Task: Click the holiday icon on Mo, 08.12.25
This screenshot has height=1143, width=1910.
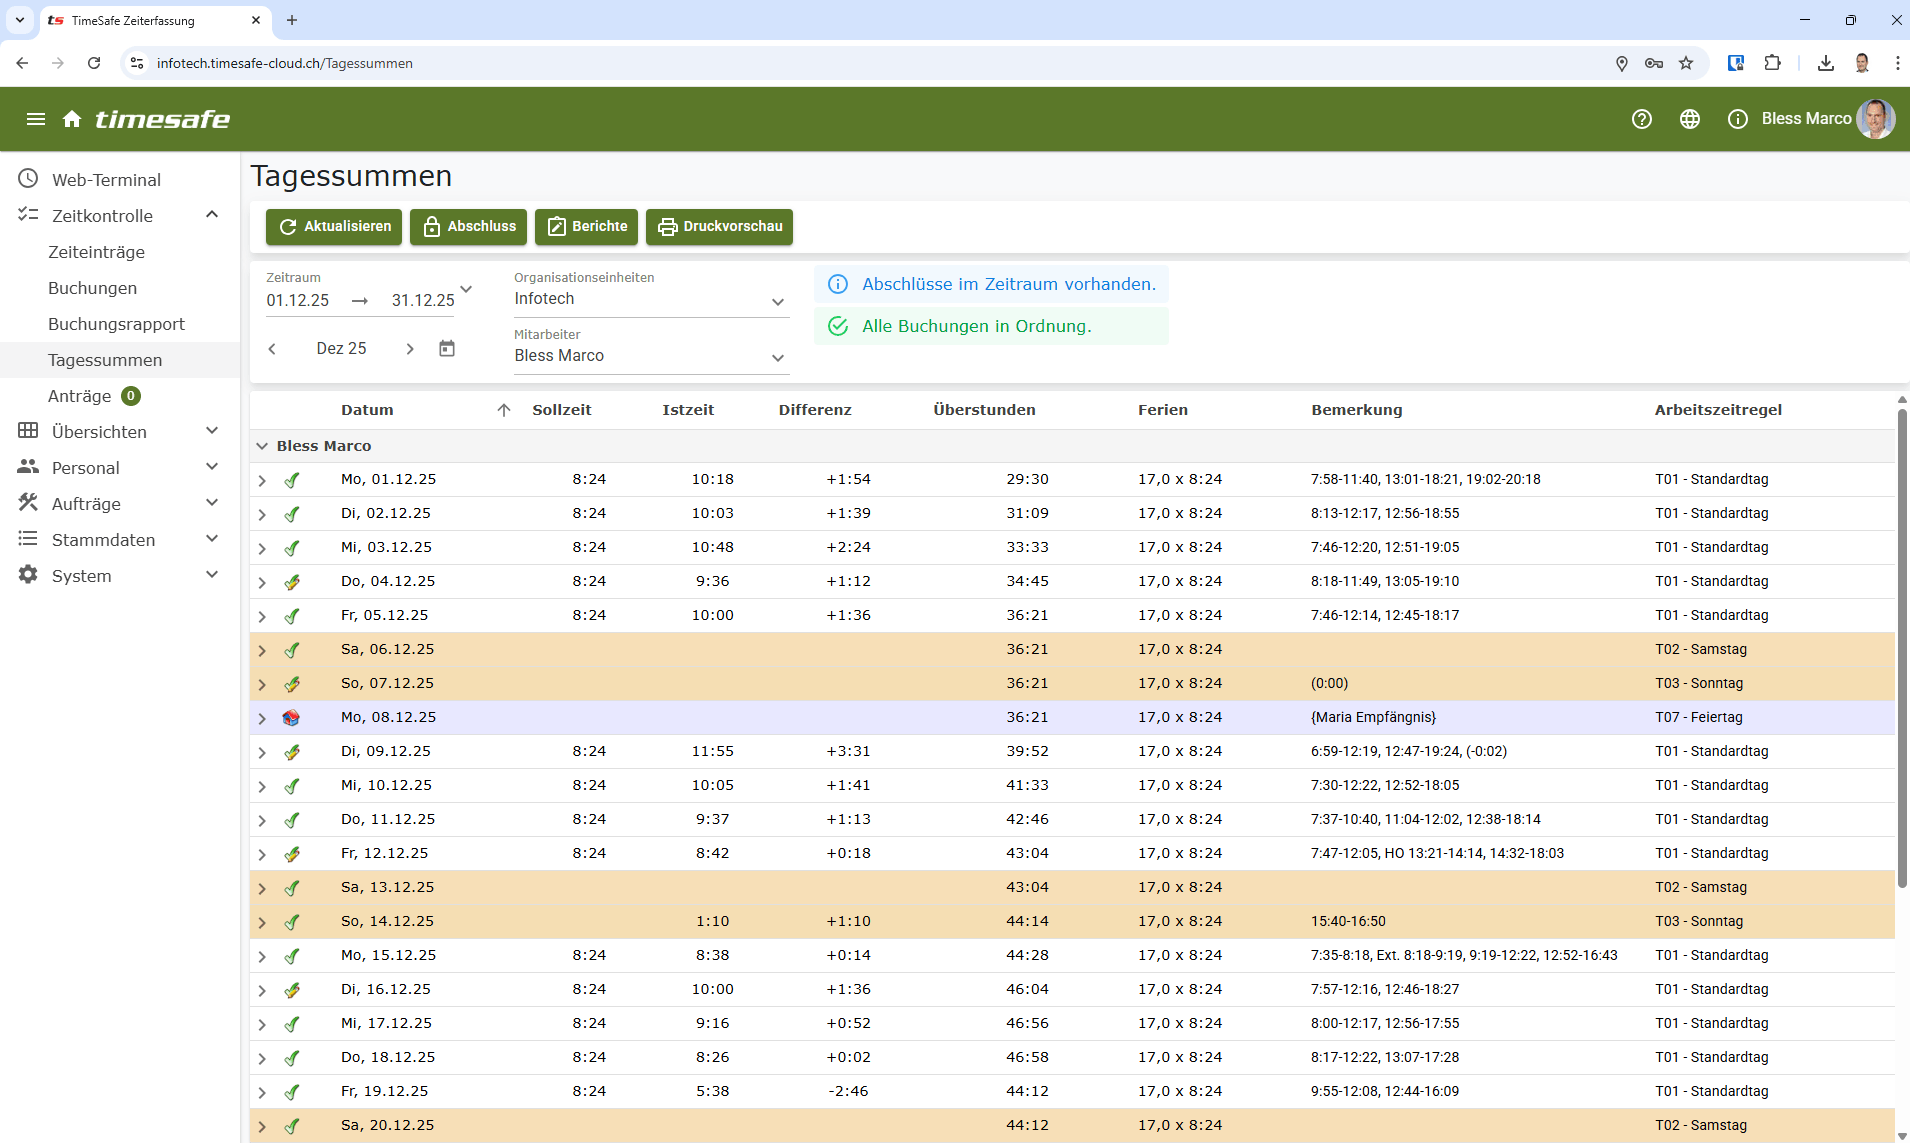Action: click(x=291, y=717)
